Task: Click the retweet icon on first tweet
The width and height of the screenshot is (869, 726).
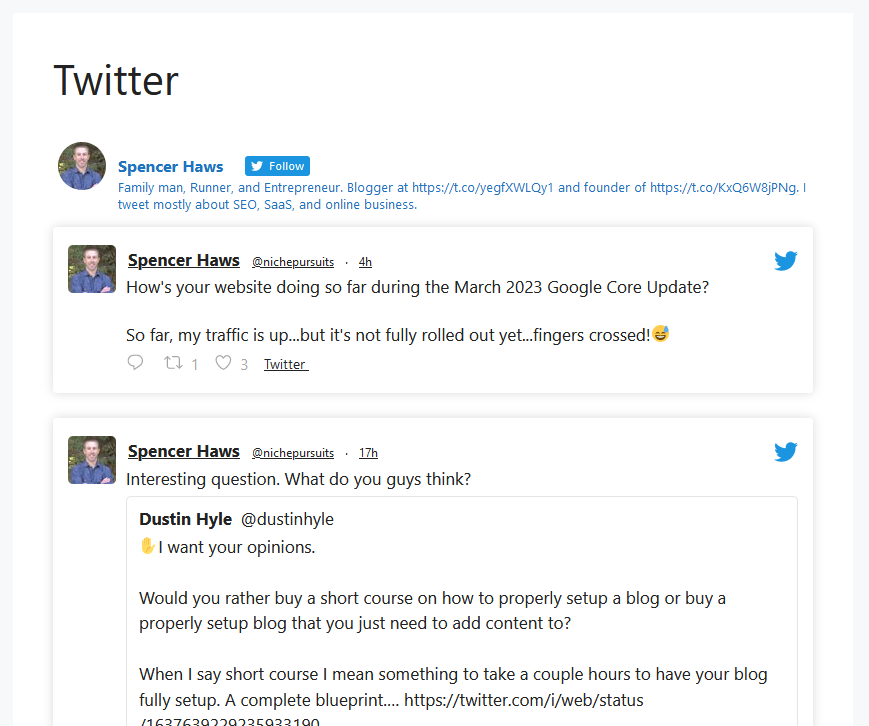Action: pyautogui.click(x=173, y=362)
